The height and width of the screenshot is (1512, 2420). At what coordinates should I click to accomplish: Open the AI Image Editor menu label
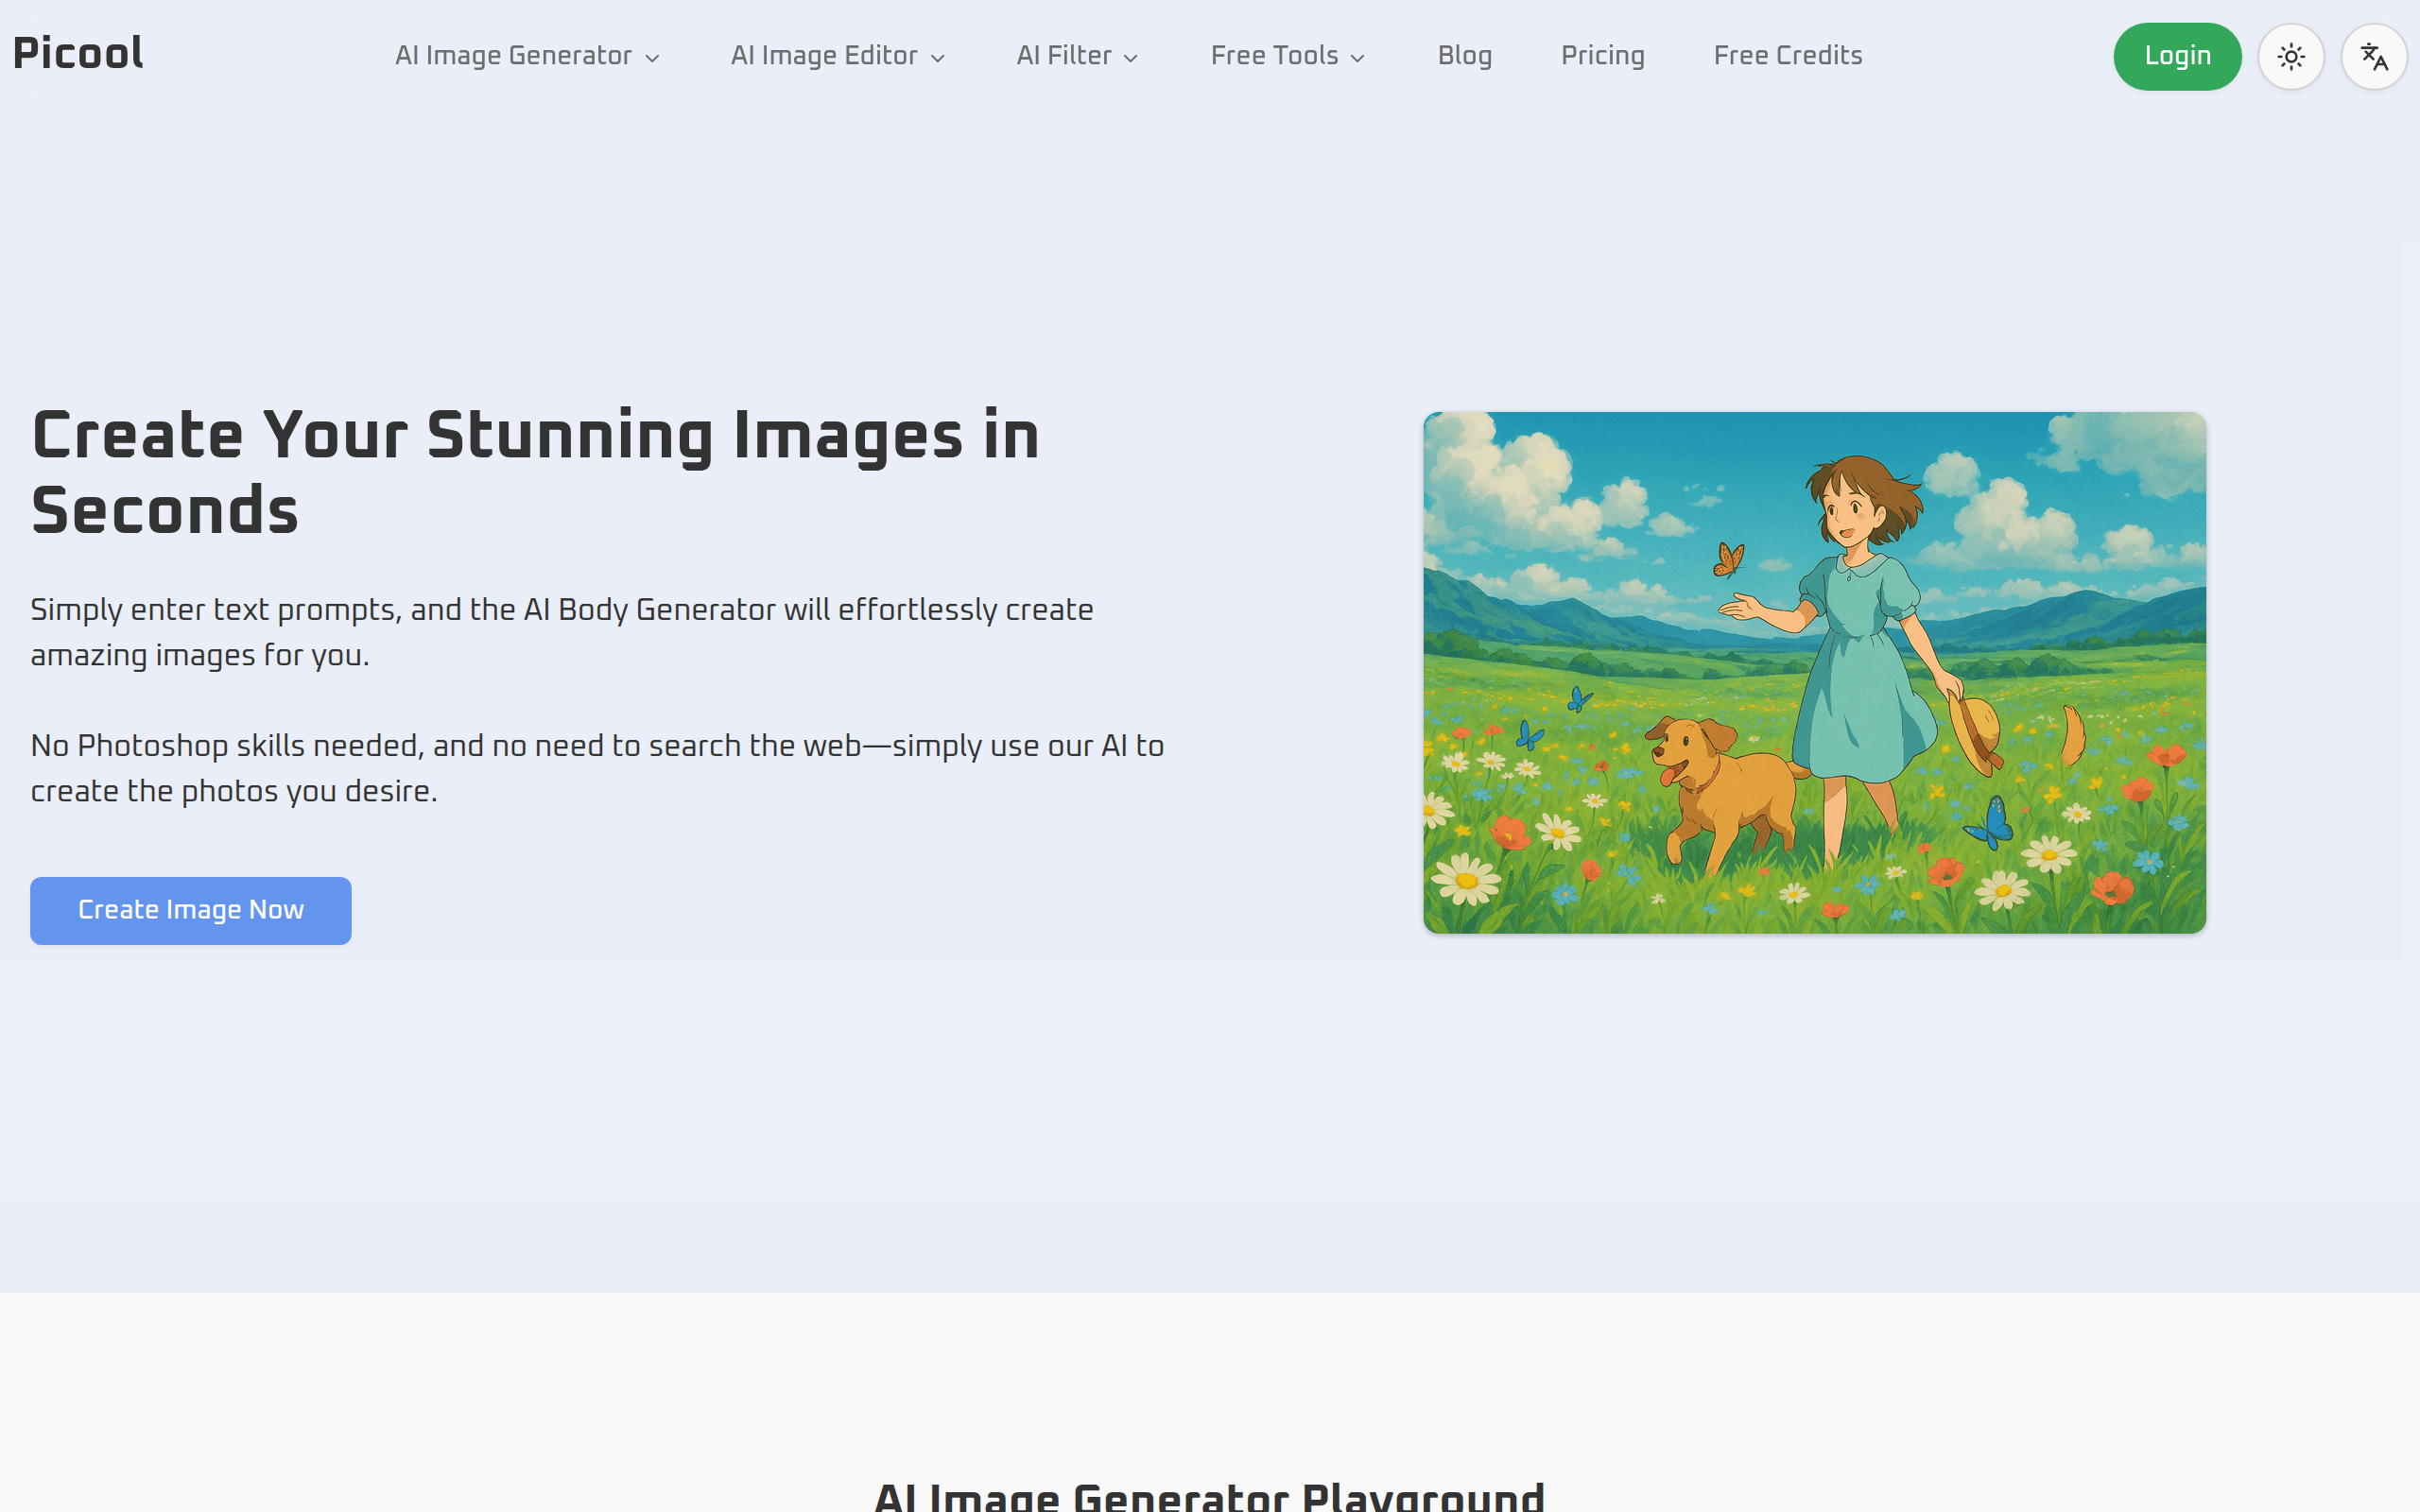[824, 56]
